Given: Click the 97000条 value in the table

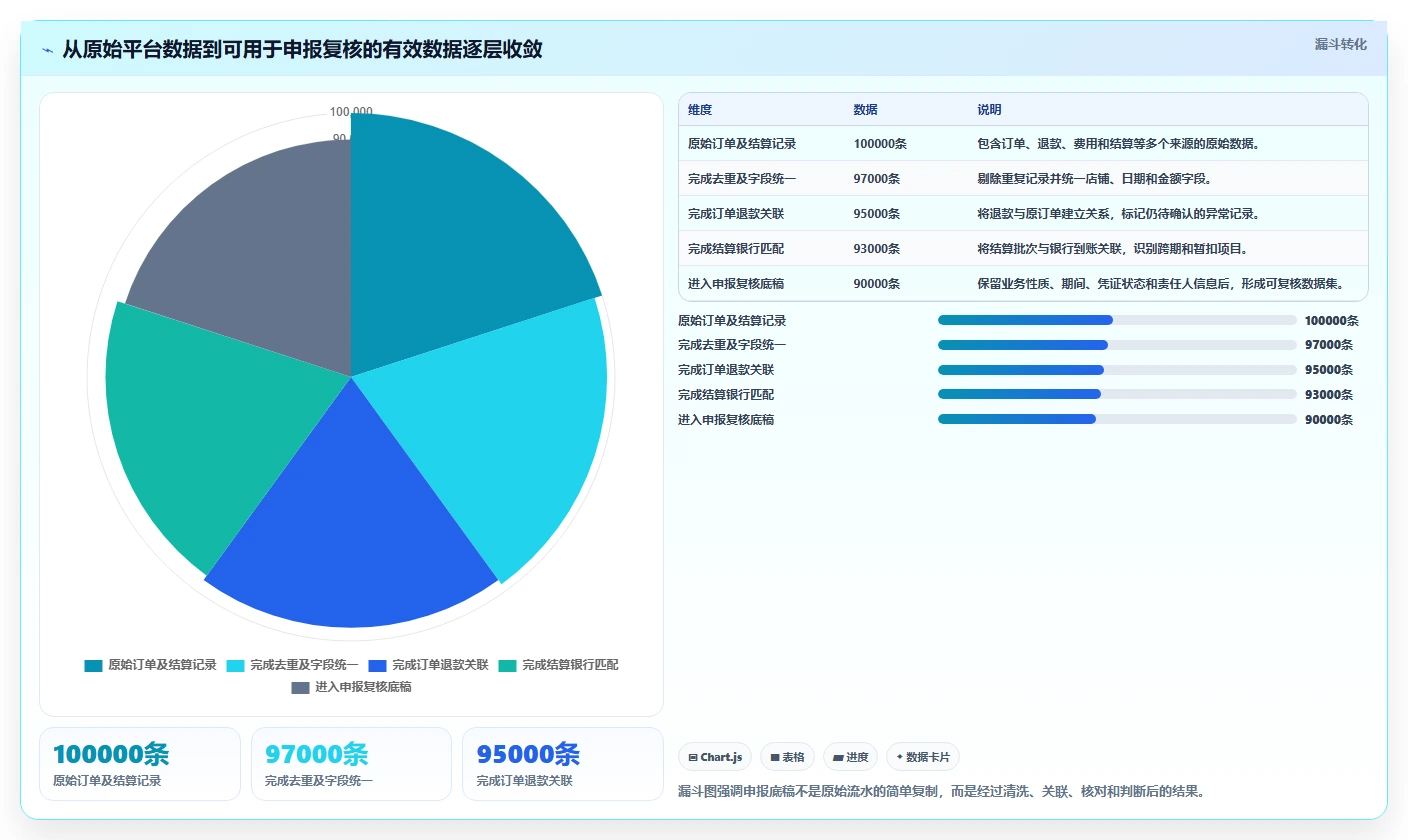Looking at the screenshot, I should pos(877,179).
